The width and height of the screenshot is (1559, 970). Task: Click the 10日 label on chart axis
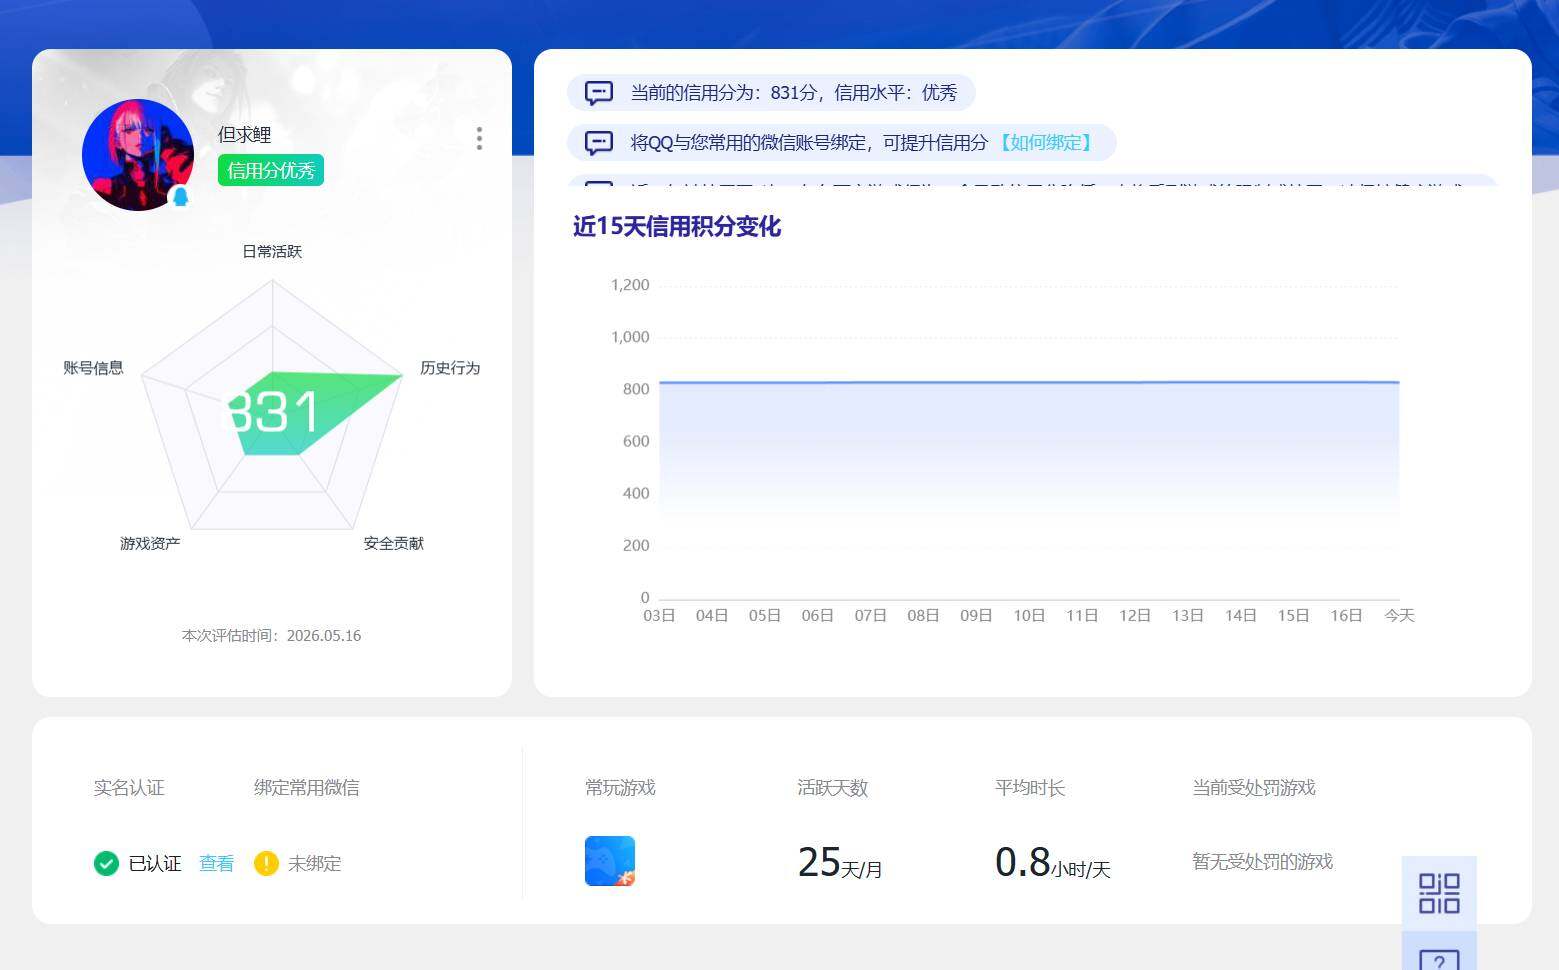pyautogui.click(x=1029, y=615)
